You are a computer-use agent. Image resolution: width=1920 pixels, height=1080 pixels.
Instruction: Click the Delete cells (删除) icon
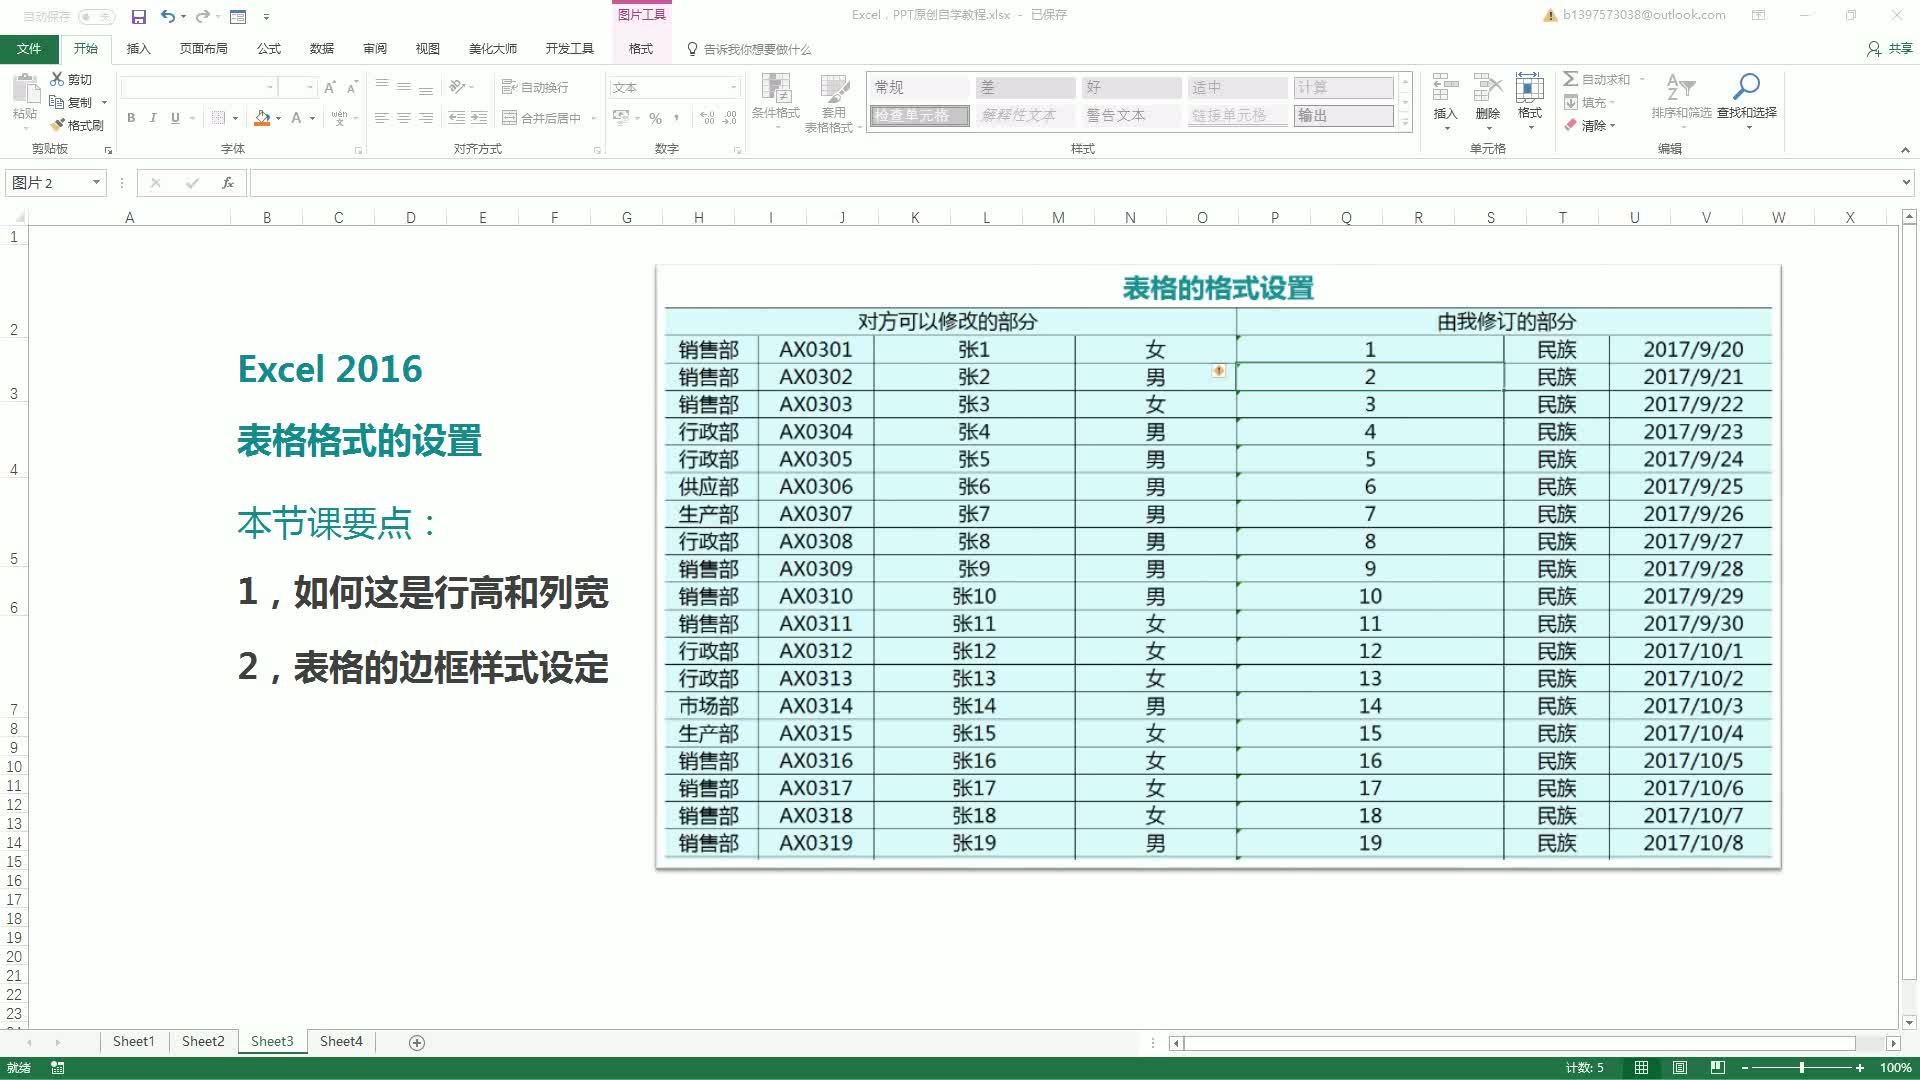tap(1488, 87)
